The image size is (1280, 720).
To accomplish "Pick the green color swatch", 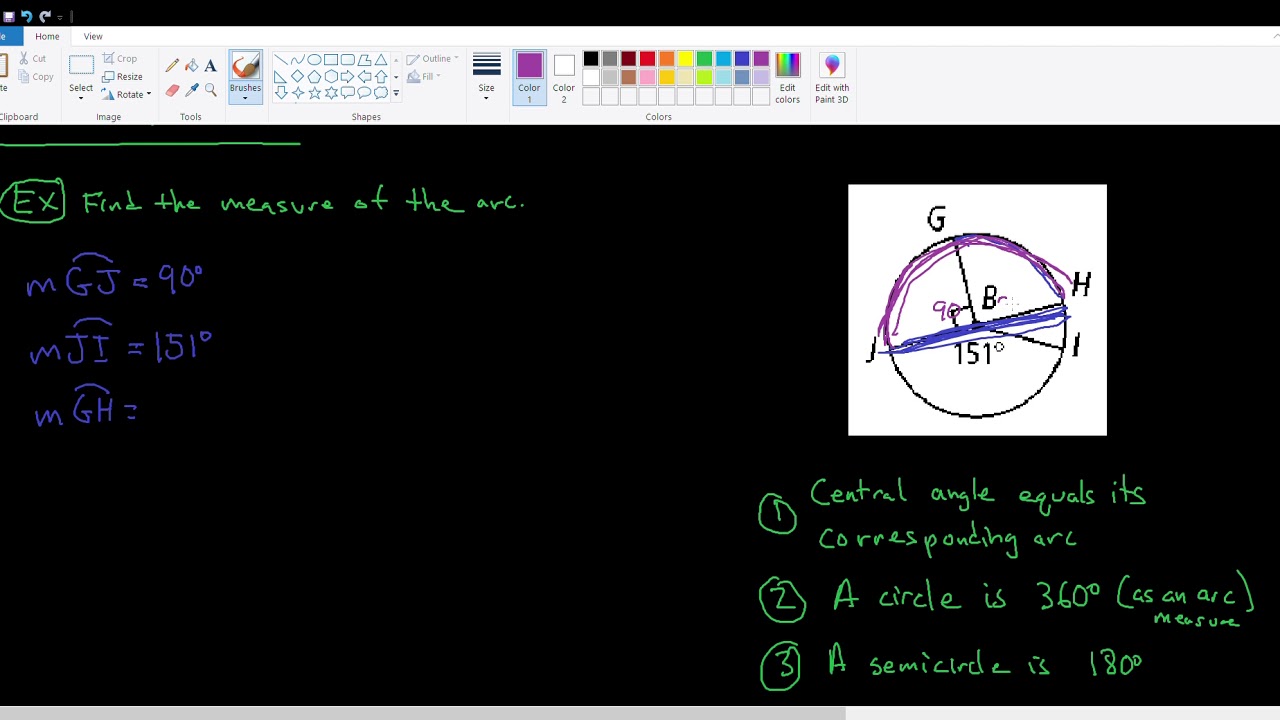I will tap(705, 59).
